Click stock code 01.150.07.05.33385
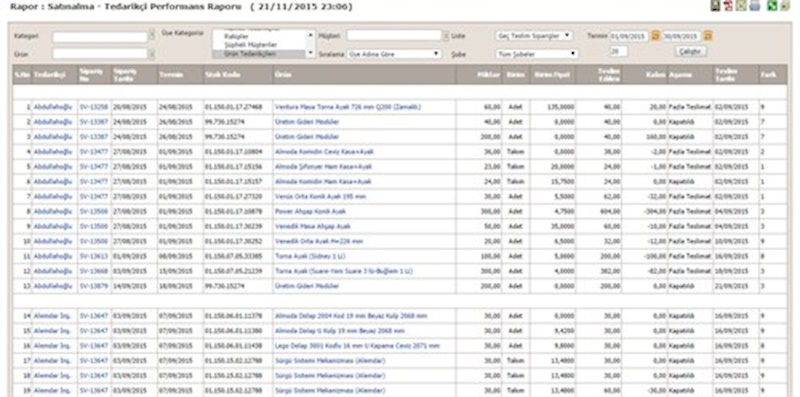The height and width of the screenshot is (397, 800). coord(234,256)
